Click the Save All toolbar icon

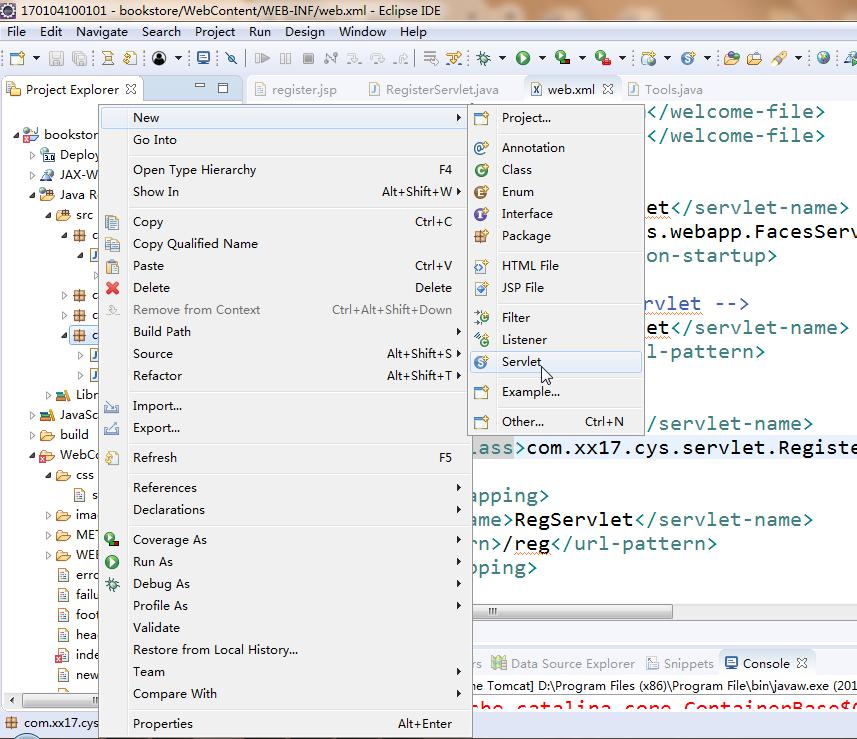[79, 58]
